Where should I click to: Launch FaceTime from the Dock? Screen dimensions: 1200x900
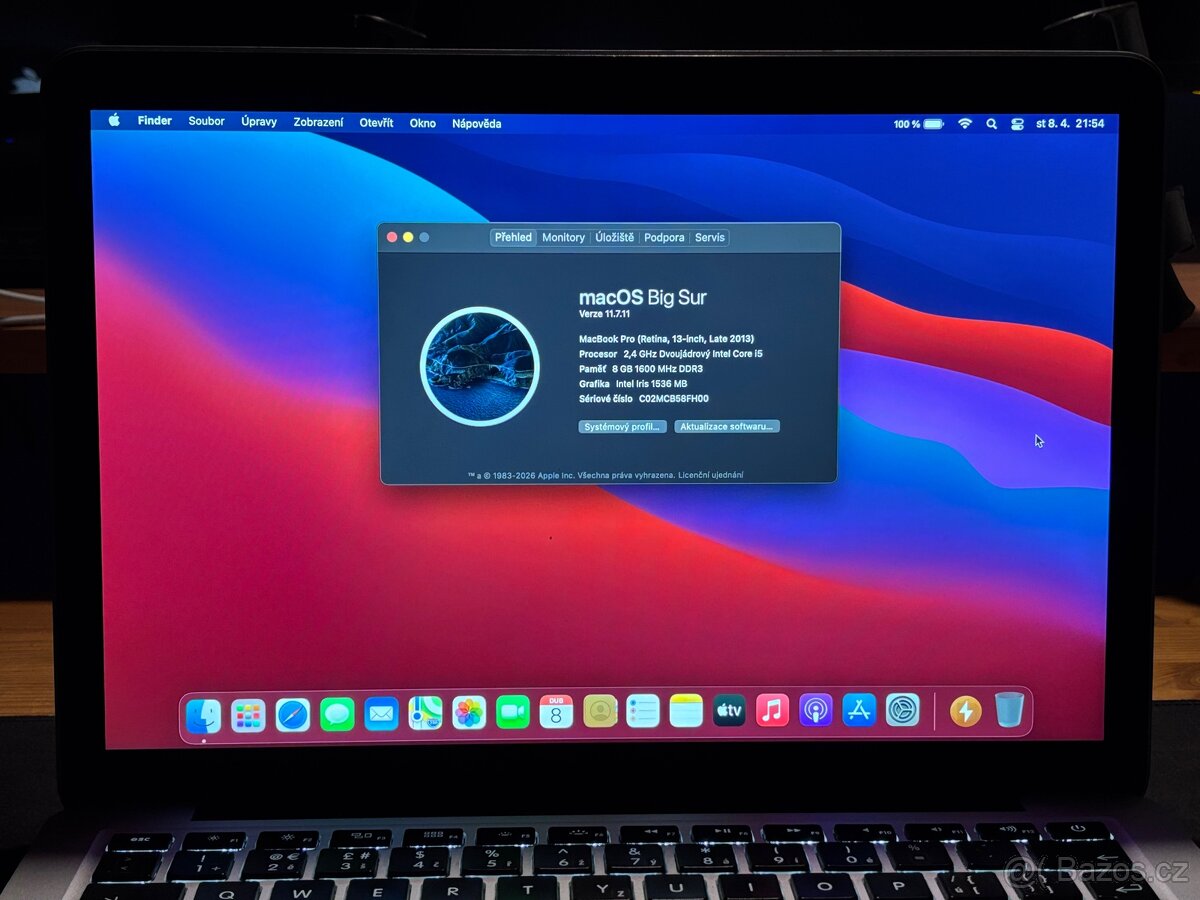coord(514,714)
